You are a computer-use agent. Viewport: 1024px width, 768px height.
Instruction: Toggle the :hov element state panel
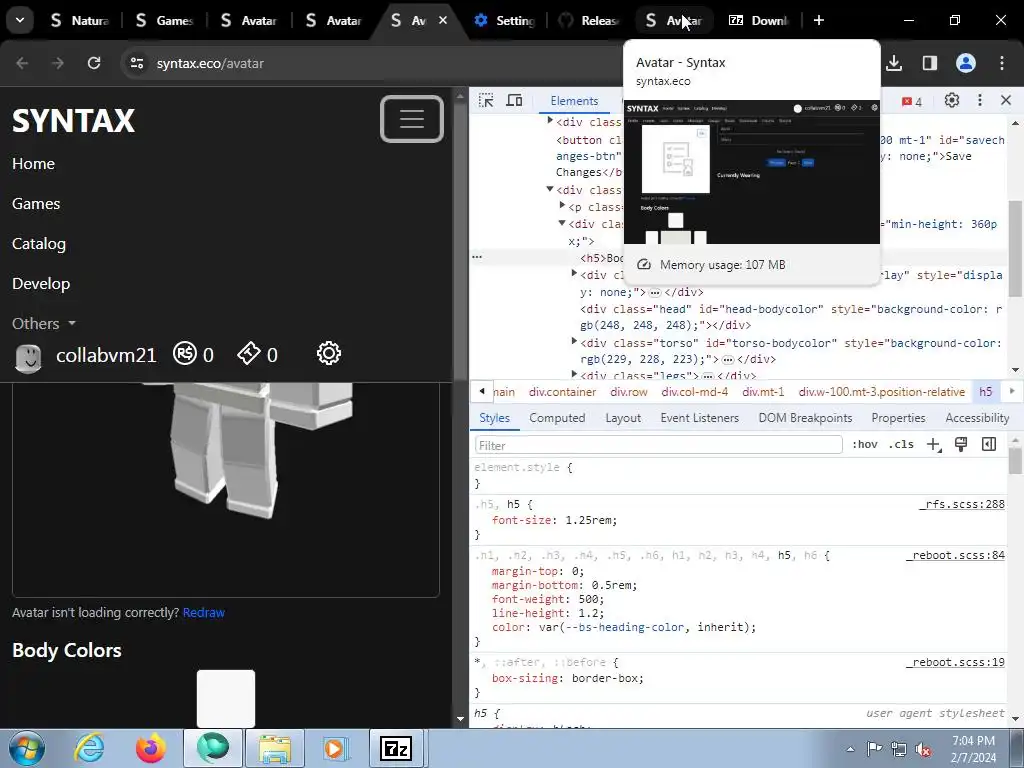point(865,444)
